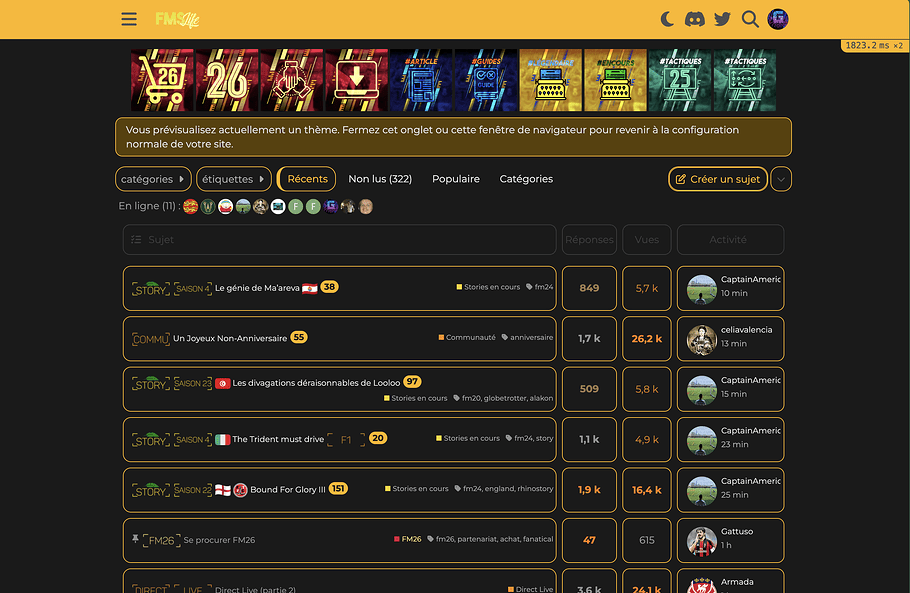Expand arrow next to Créer un sujet
910x593 pixels.
click(782, 179)
